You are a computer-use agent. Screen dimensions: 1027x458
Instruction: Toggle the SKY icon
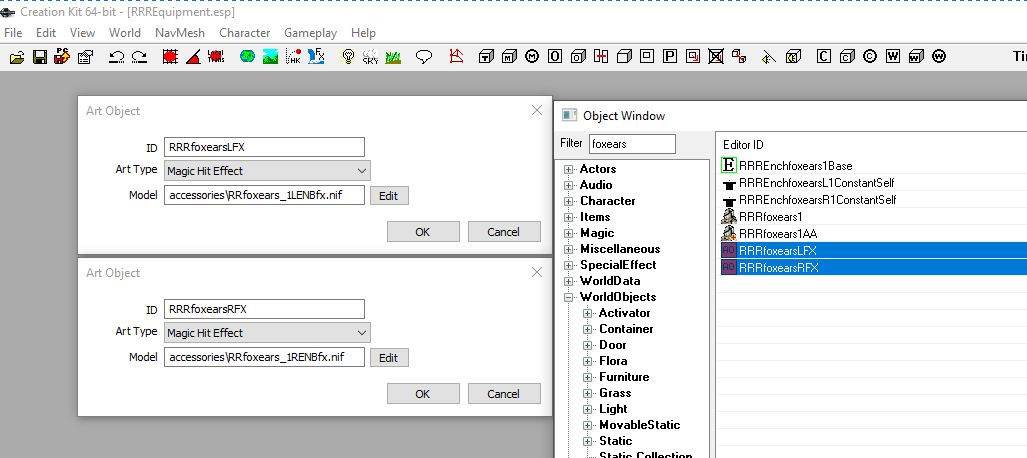tap(370, 57)
